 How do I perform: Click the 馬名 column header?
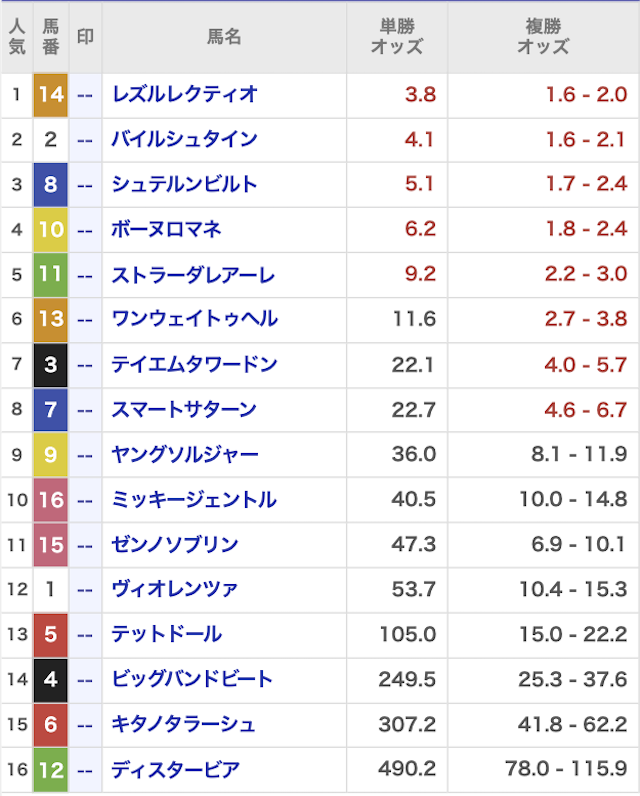224,37
